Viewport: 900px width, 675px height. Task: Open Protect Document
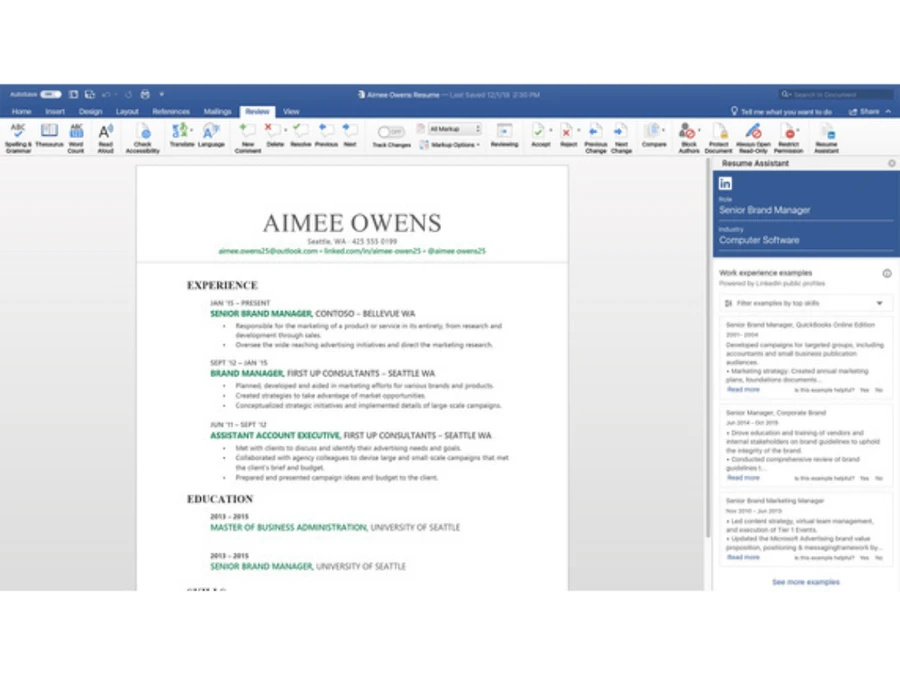point(718,138)
